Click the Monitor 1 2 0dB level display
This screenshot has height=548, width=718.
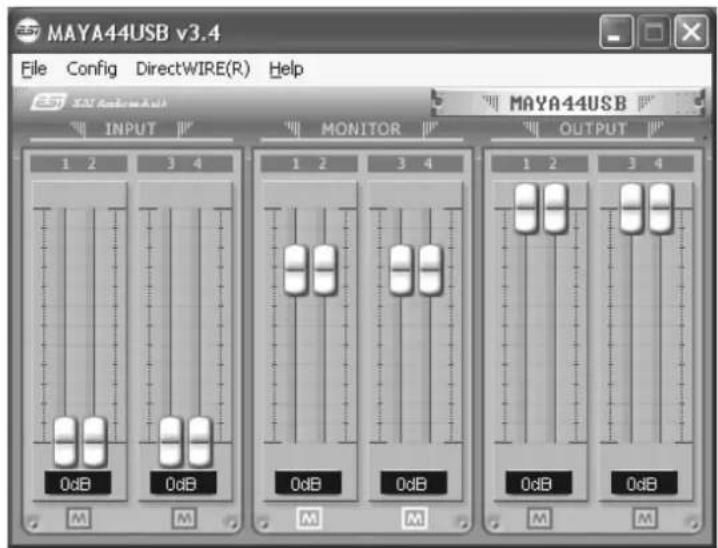click(308, 483)
